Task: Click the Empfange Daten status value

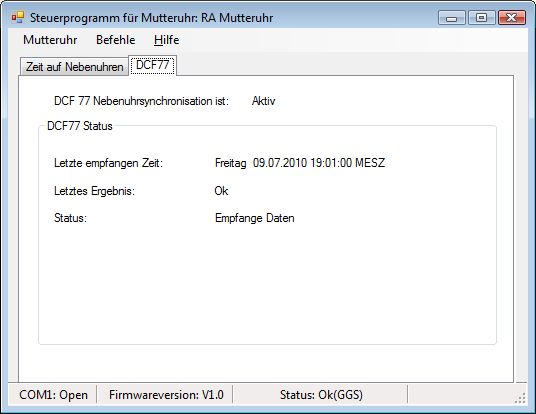Action: pyautogui.click(x=255, y=218)
